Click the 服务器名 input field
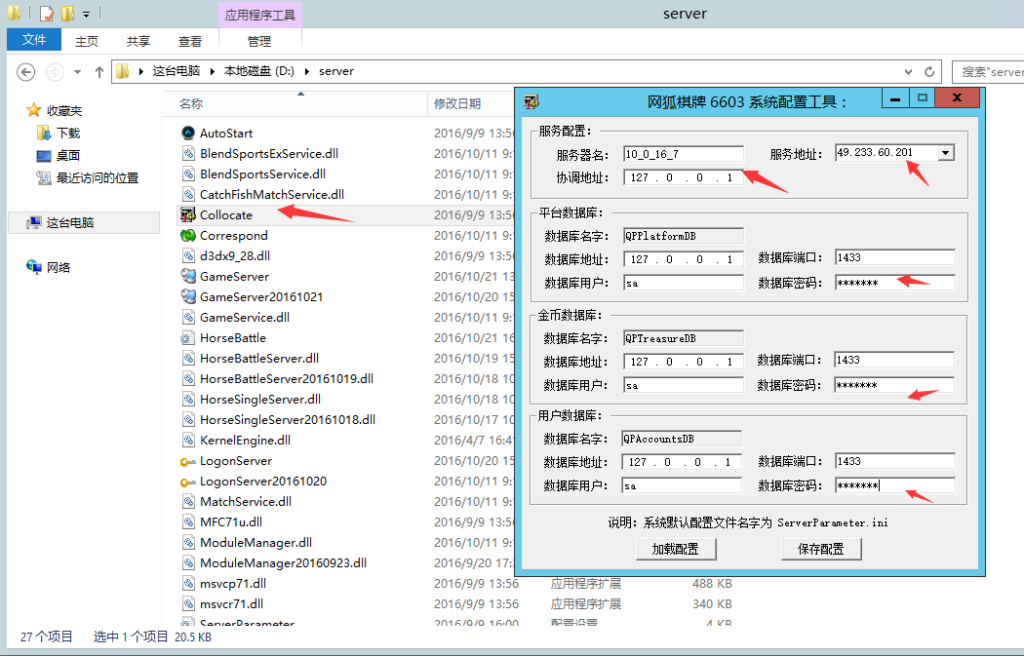The image size is (1024, 656). tap(683, 154)
